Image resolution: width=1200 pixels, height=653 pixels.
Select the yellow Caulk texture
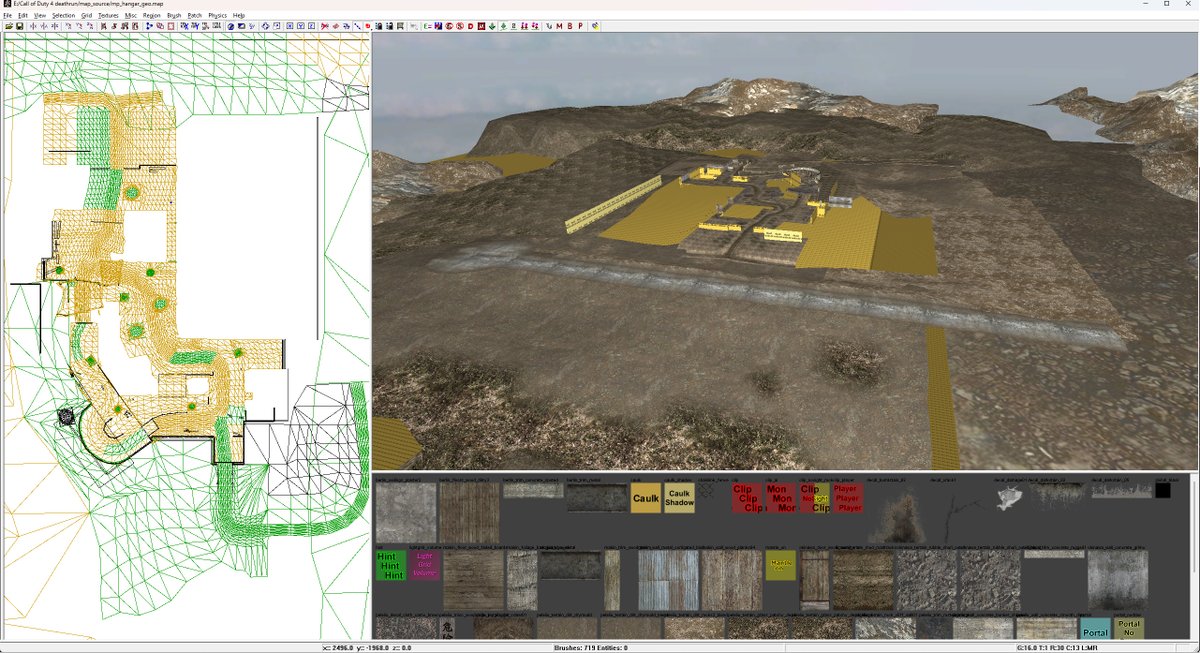tap(646, 498)
